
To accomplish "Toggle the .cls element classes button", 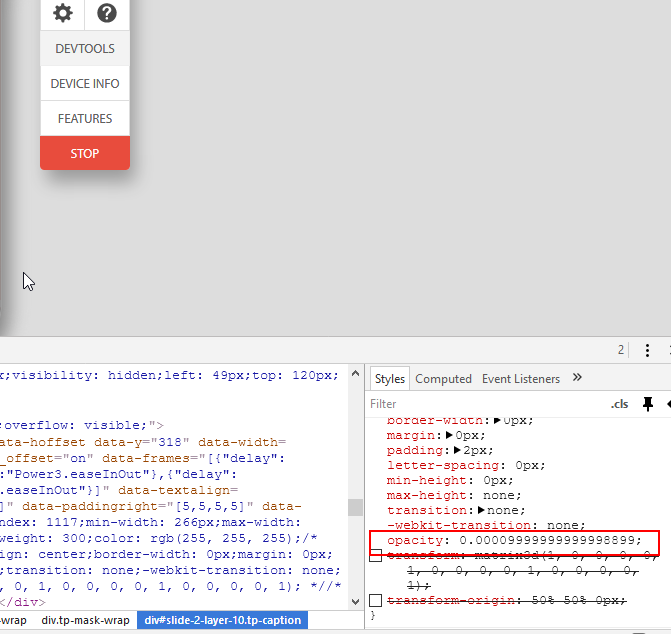I will click(620, 404).
